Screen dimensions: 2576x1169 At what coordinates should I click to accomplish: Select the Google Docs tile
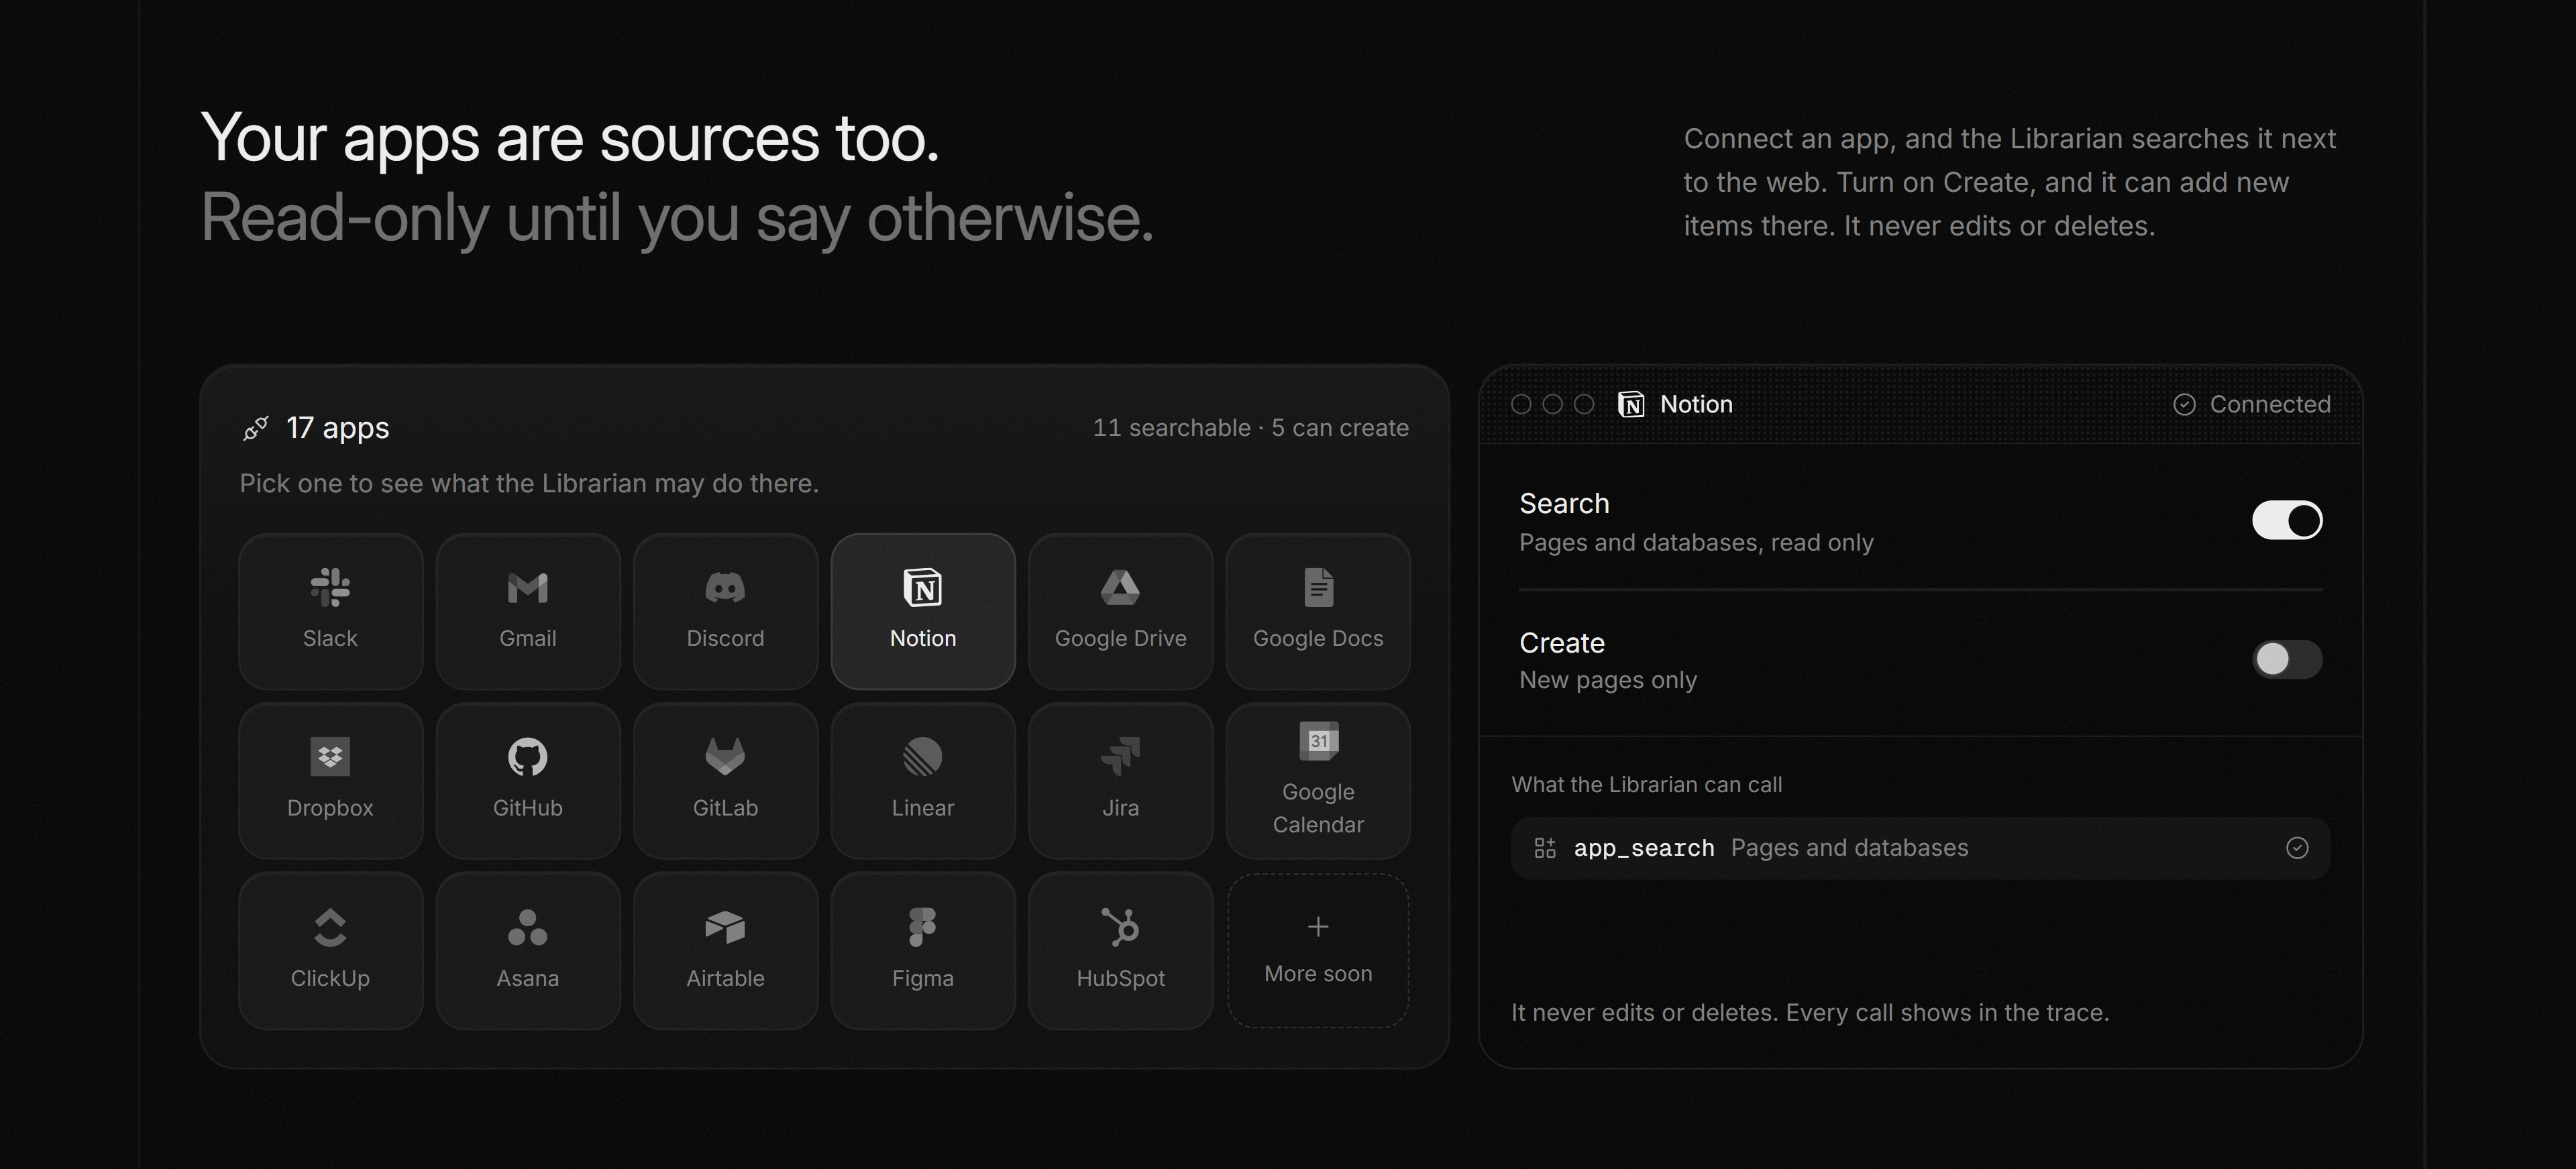(1318, 611)
